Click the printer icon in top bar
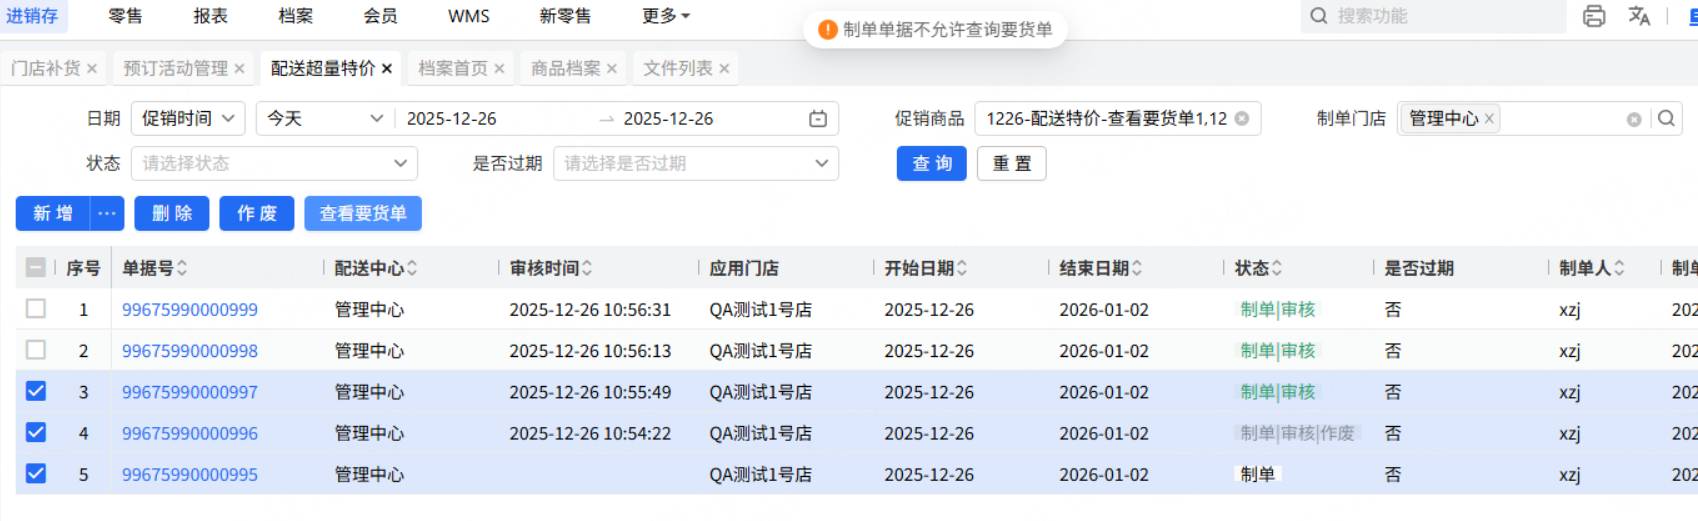1698x521 pixels. pyautogui.click(x=1594, y=16)
